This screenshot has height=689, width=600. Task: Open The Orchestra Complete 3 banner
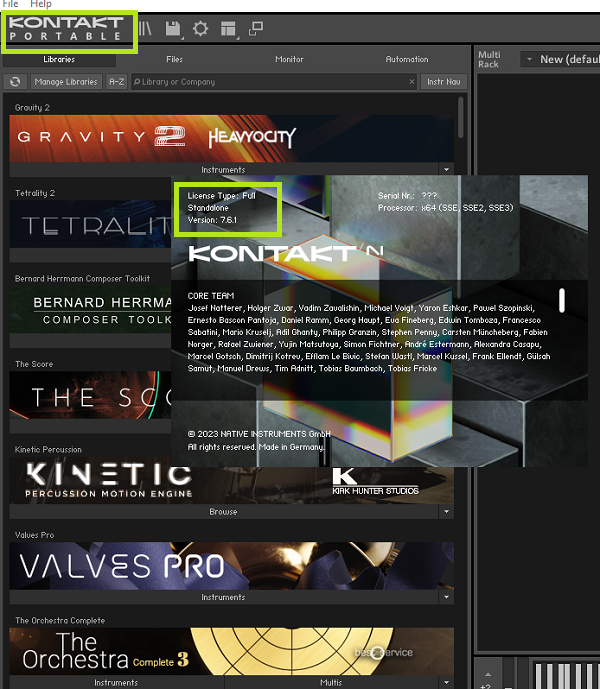click(x=232, y=652)
